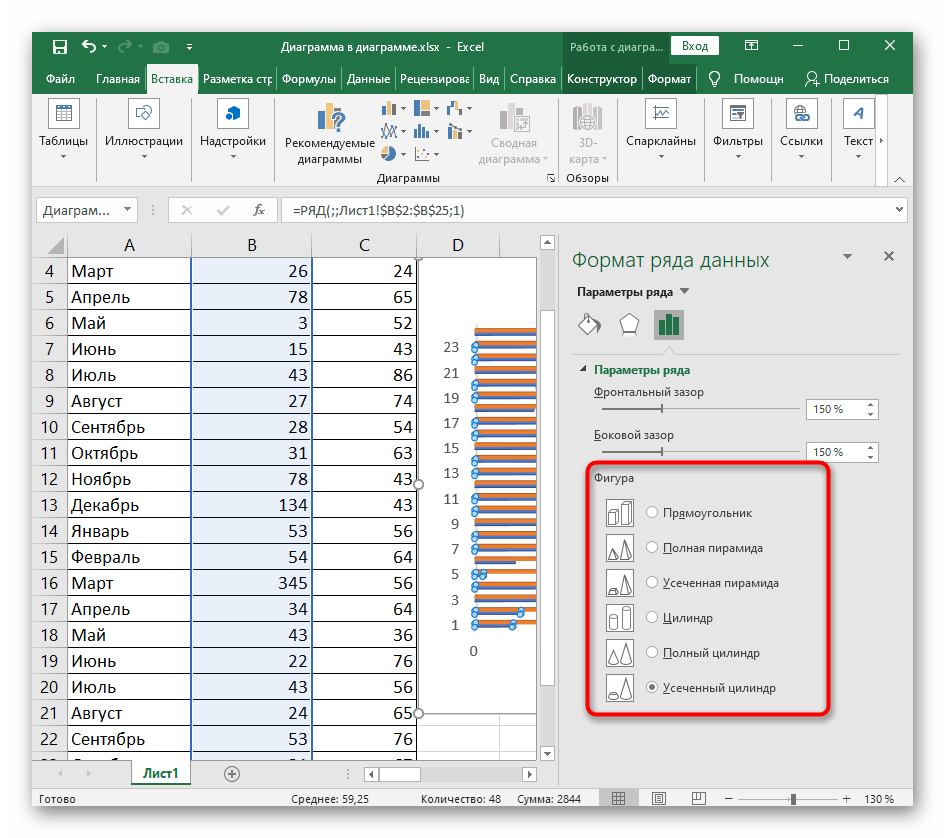Open undo history dropdown arrow

coord(105,46)
